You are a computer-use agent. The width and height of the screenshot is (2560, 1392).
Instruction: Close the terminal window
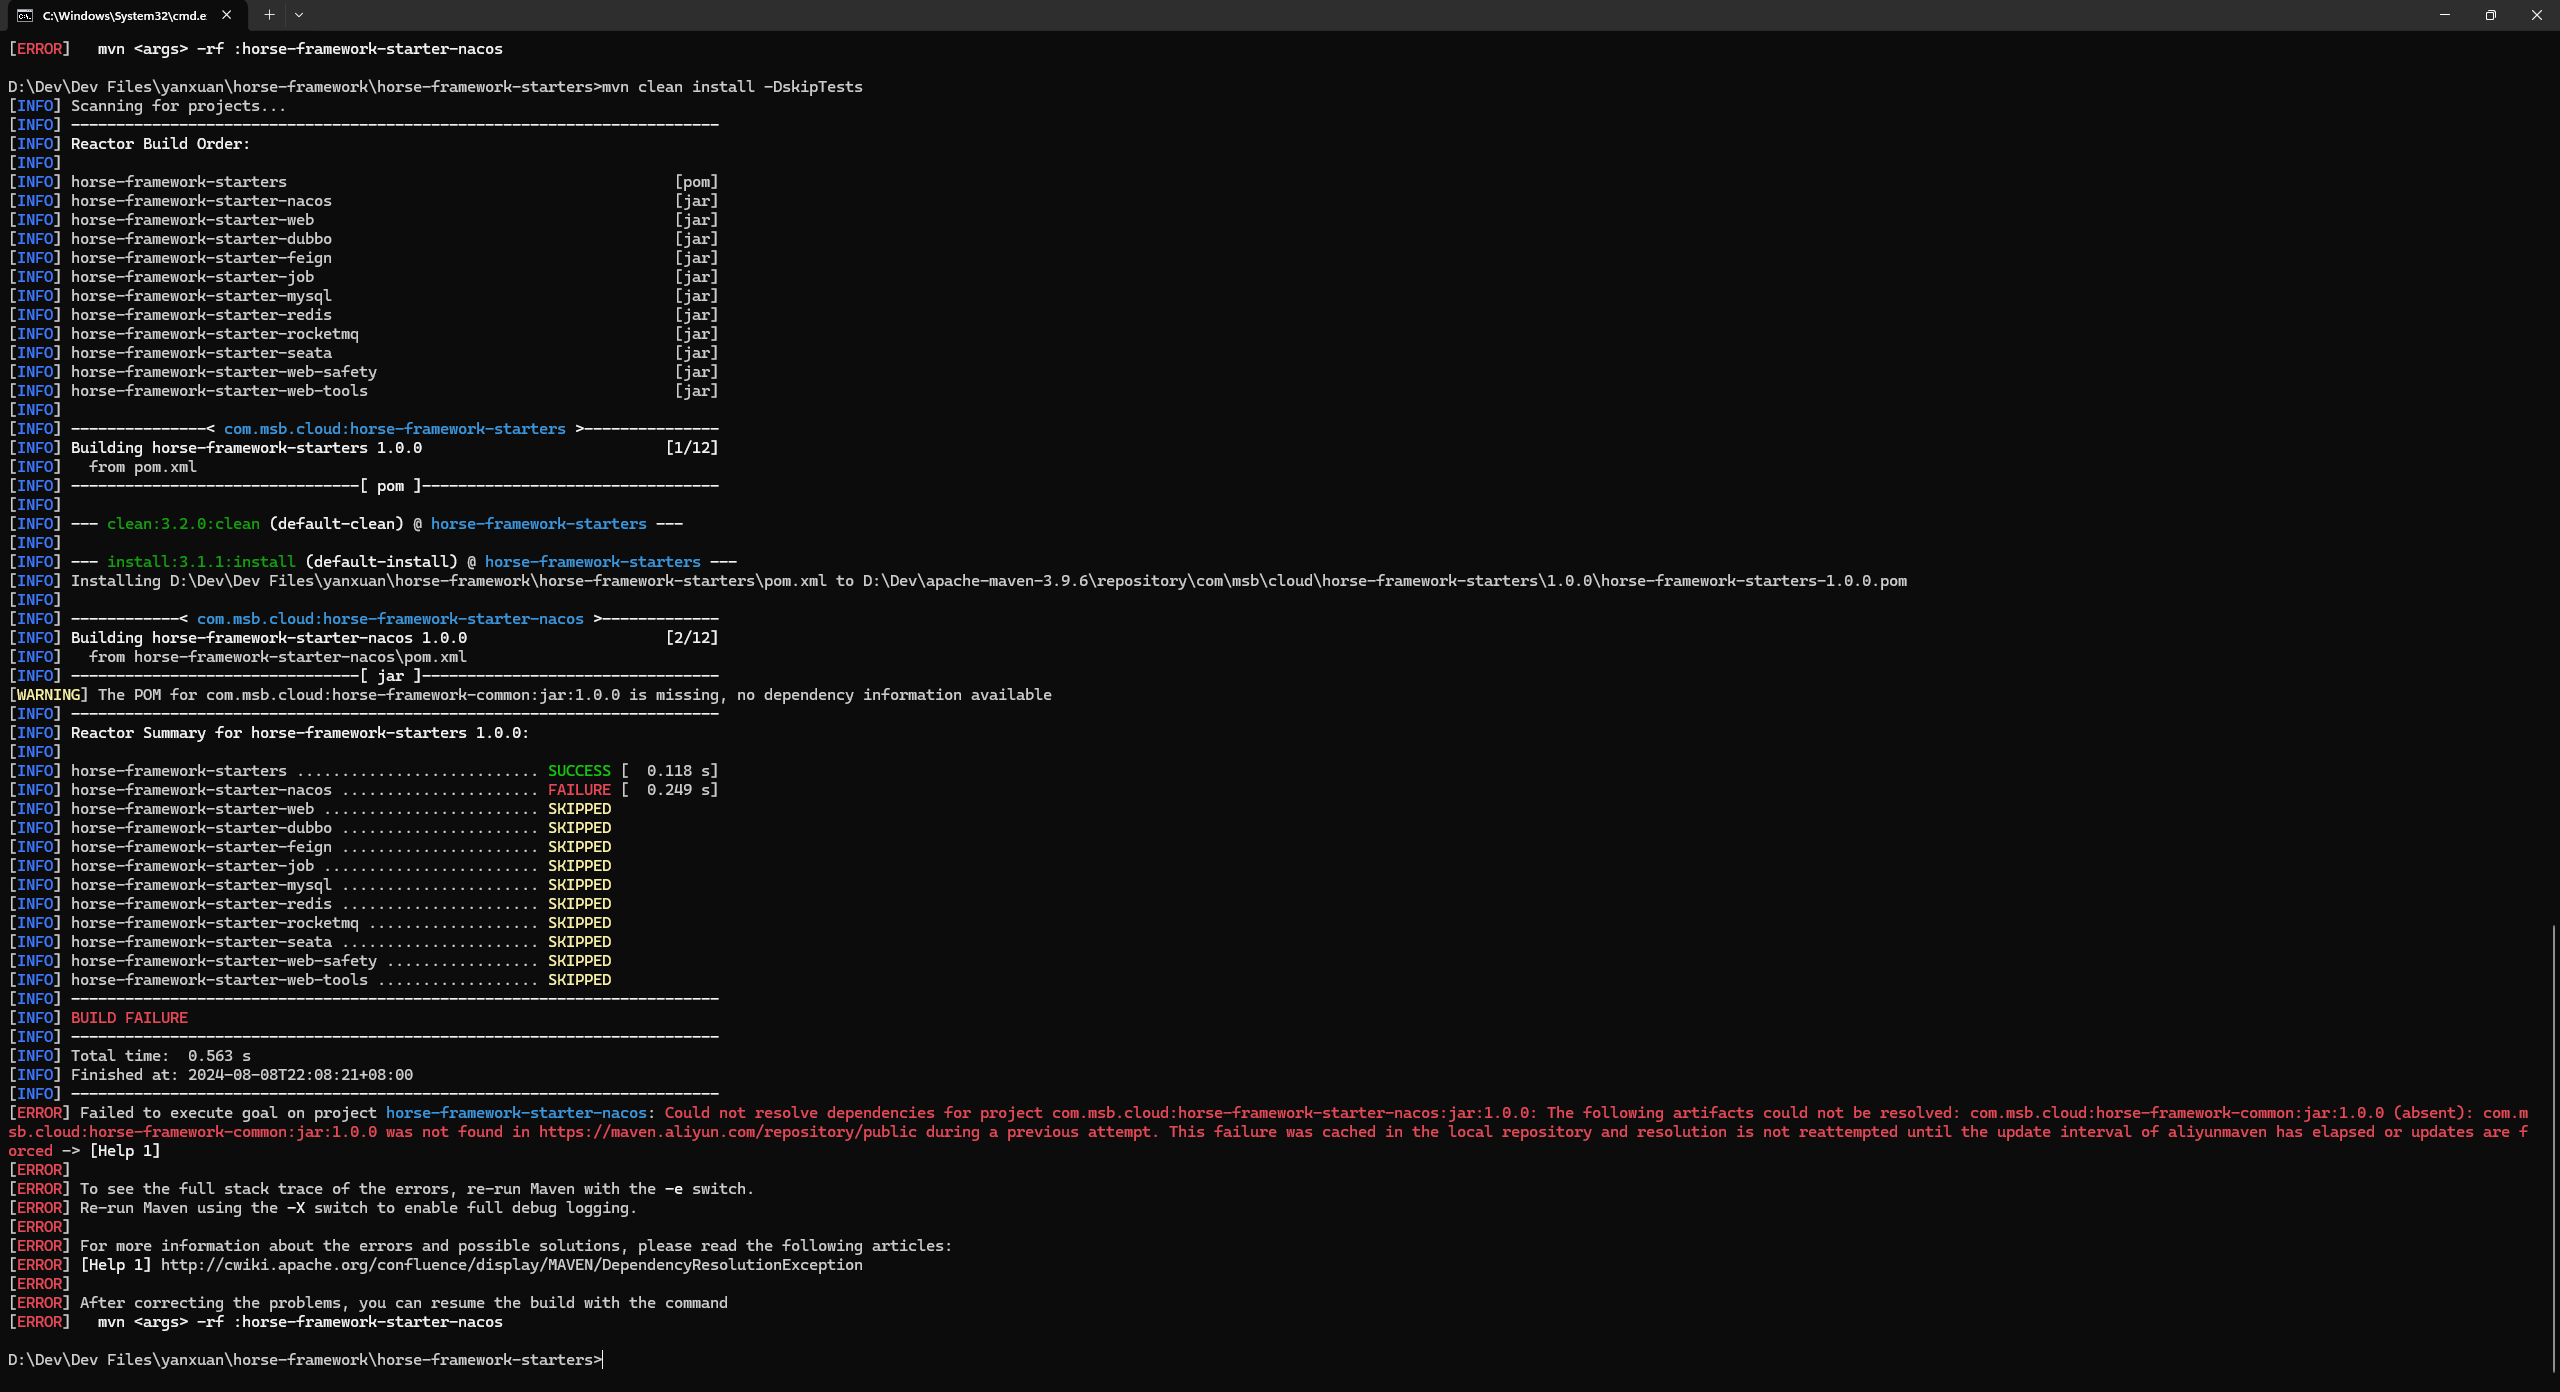(x=2537, y=15)
